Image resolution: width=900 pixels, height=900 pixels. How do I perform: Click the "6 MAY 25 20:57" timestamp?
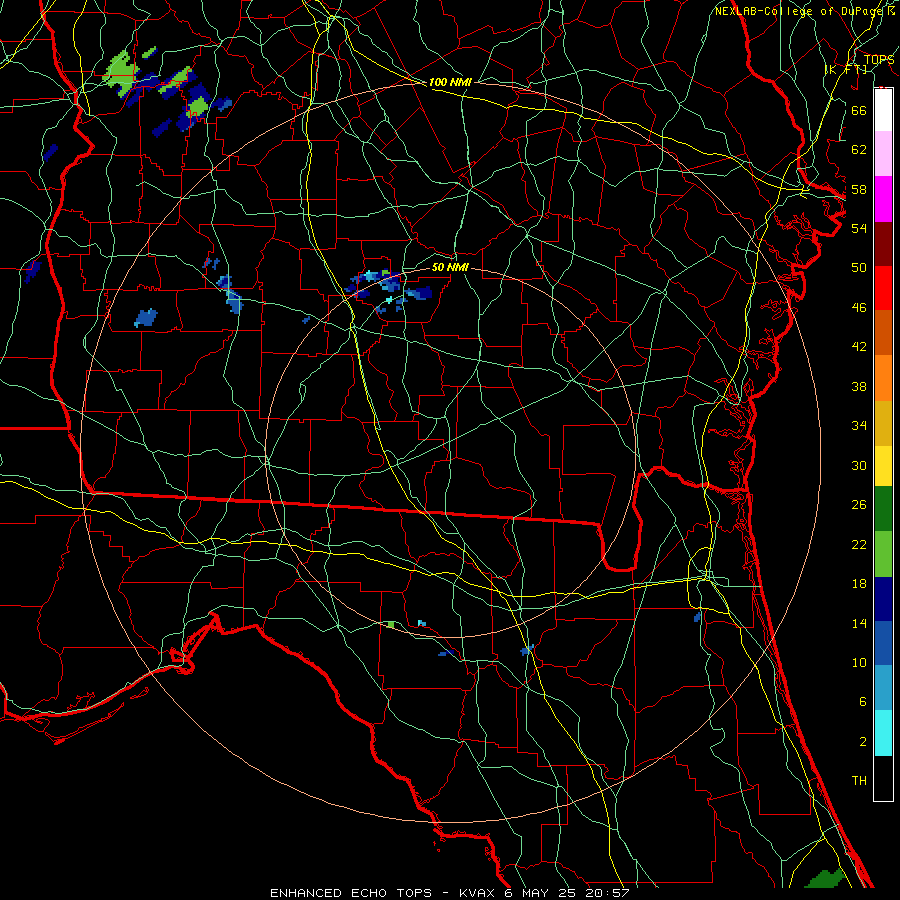[567, 893]
